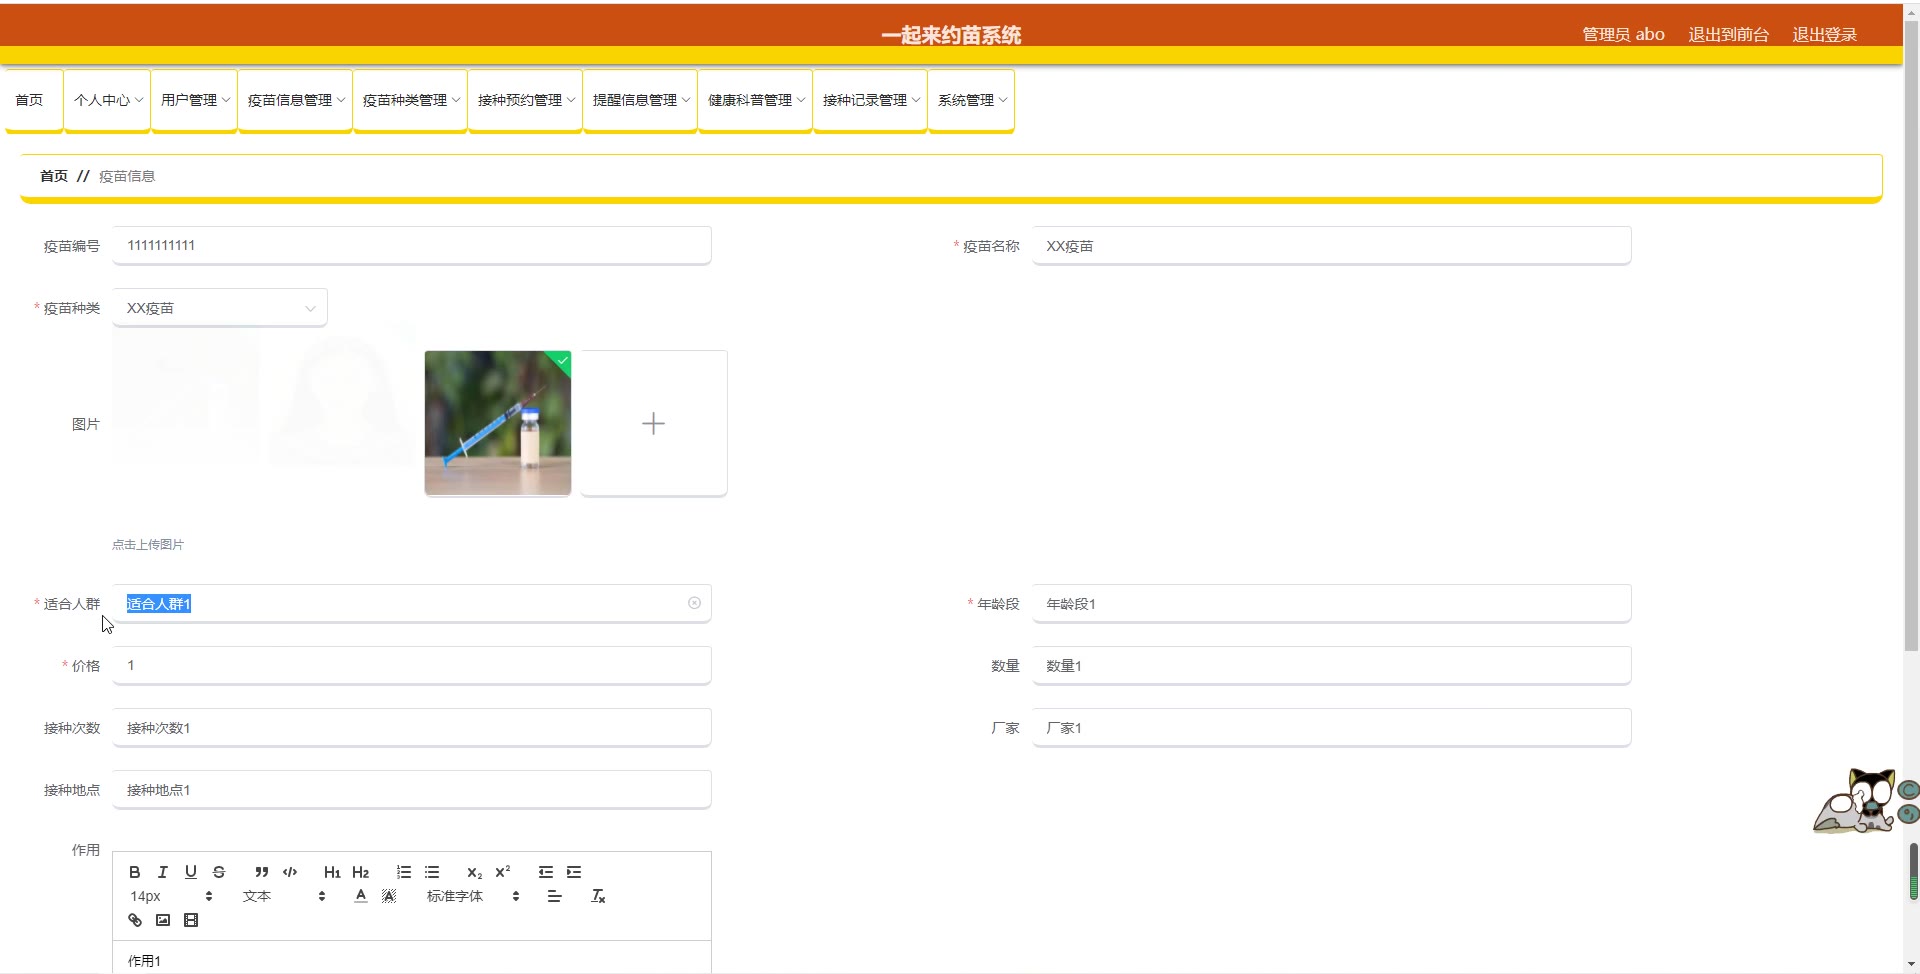
Task: Expand the 疫苗种类管理 menu
Action: click(x=411, y=100)
